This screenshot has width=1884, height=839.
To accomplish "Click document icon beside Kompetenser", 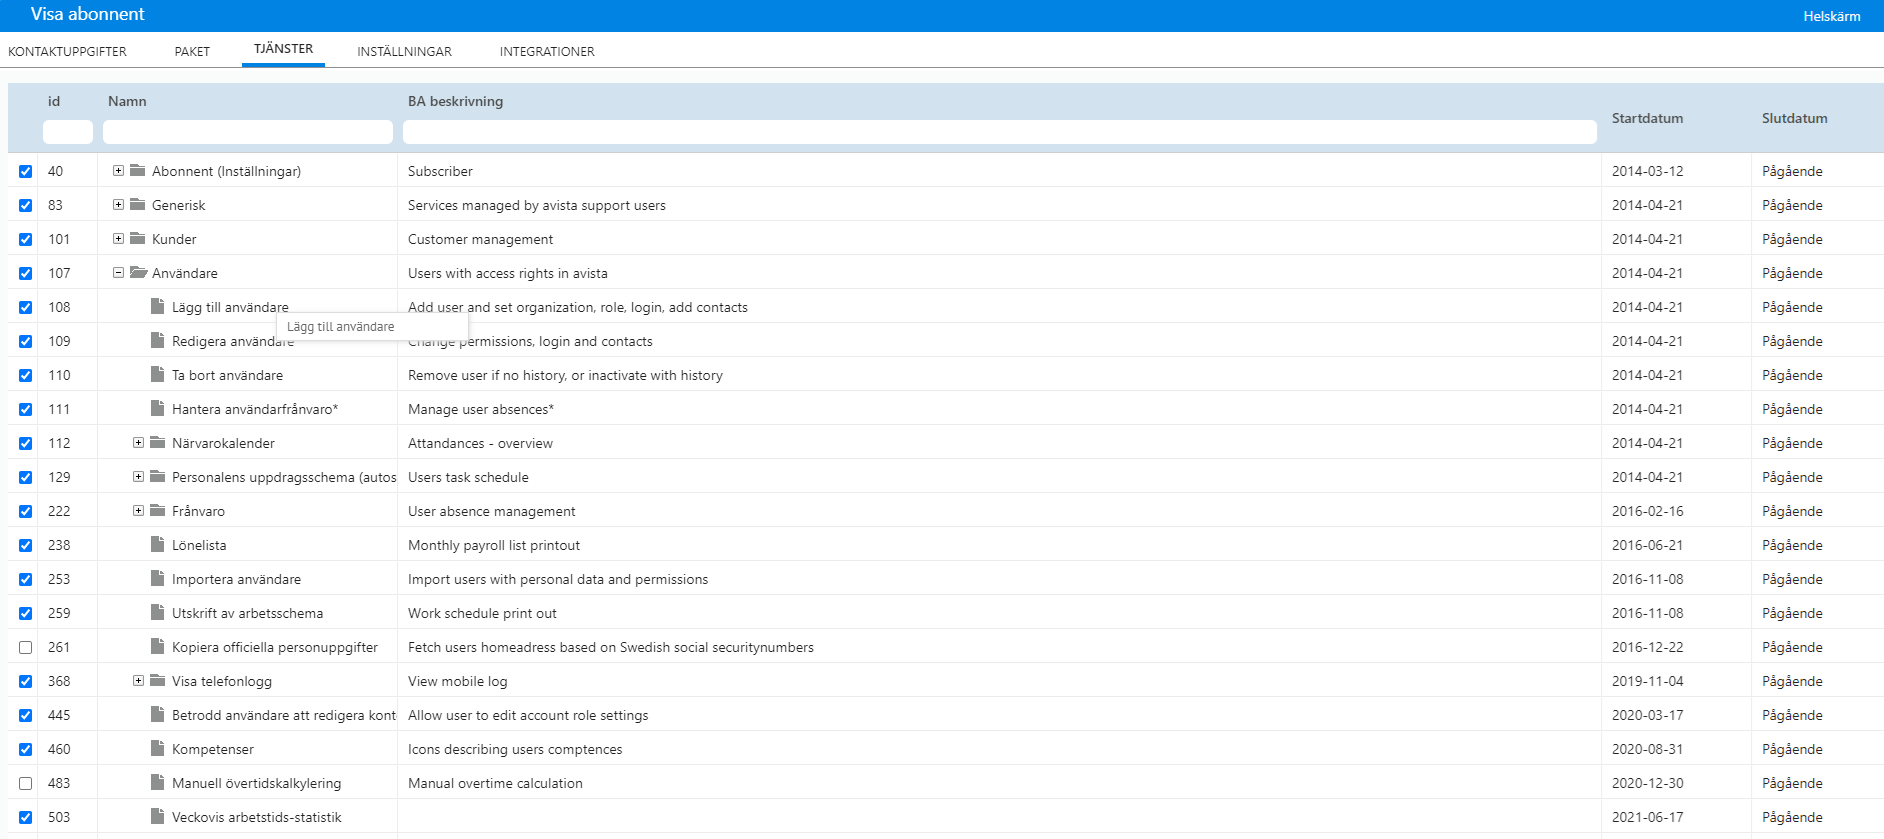I will point(157,748).
